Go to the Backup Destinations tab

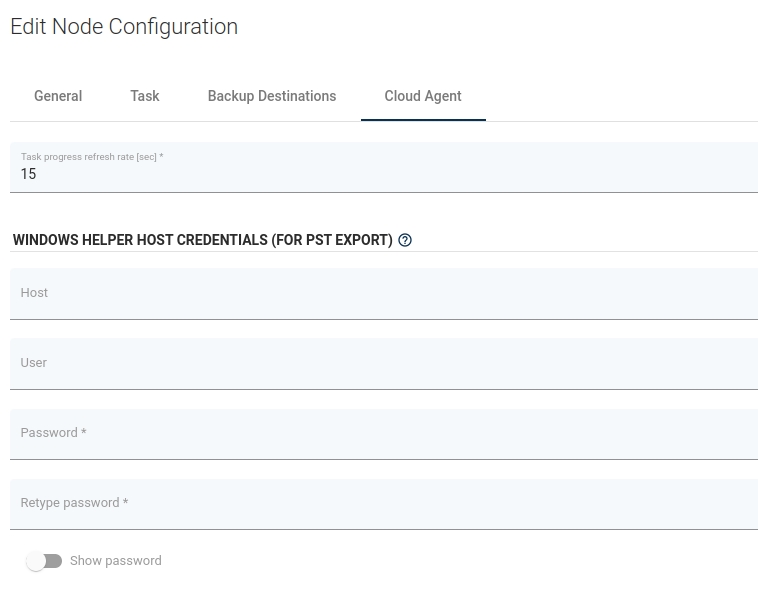pyautogui.click(x=272, y=96)
